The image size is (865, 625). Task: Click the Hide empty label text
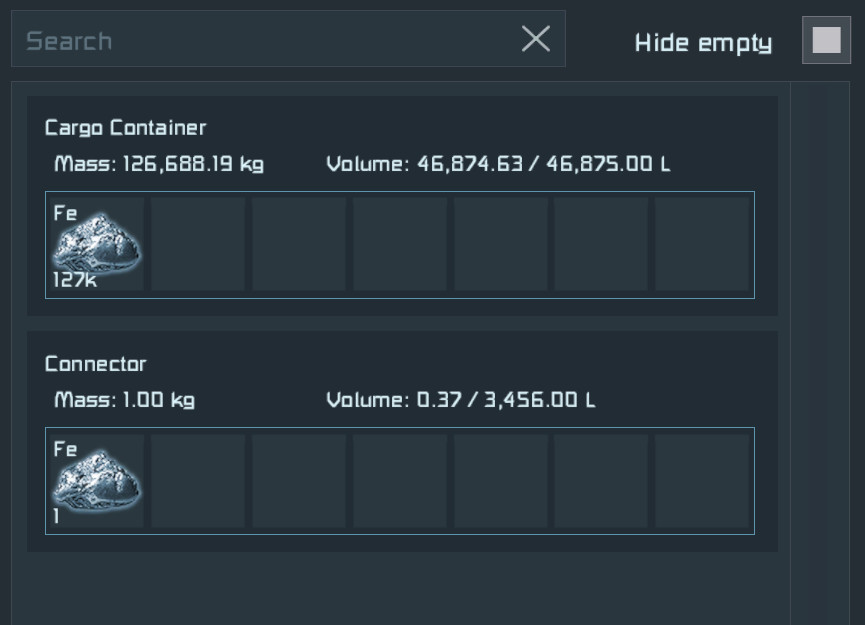coord(703,43)
